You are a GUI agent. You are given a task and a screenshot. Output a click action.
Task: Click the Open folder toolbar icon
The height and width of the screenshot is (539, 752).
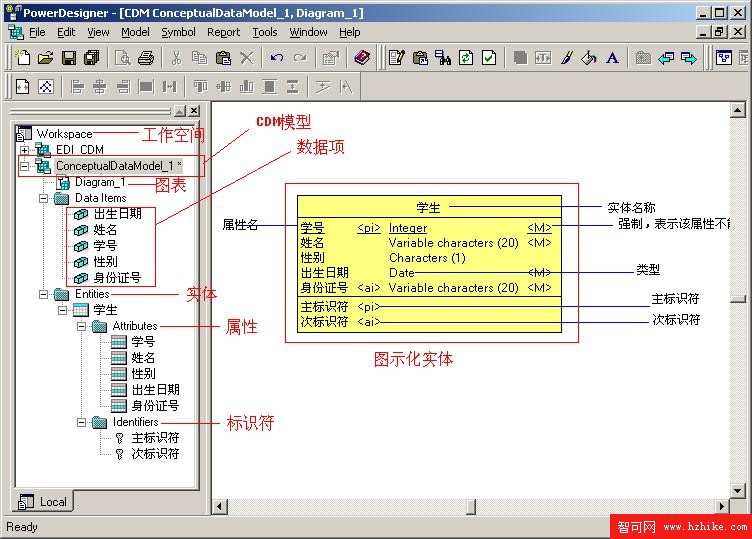click(46, 58)
